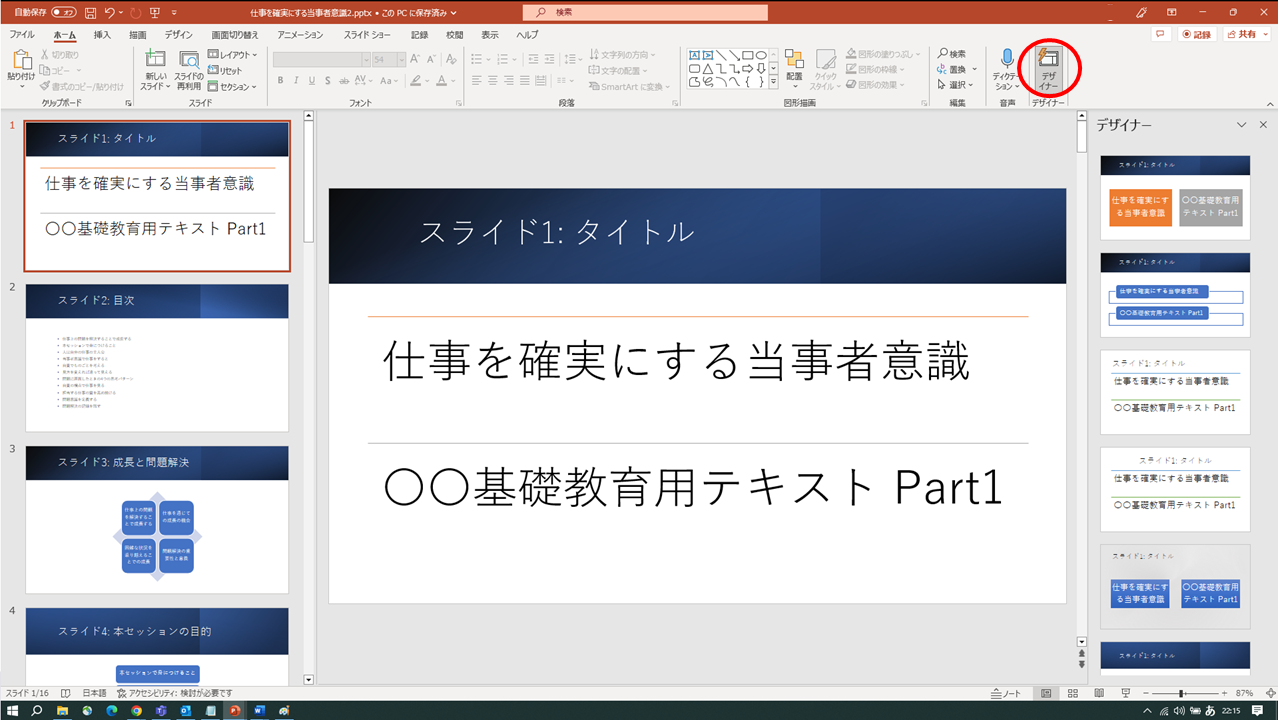Open Quick Styles (クイックスタイル)
Image resolution: width=1280 pixels, height=720 pixels.
(x=825, y=69)
